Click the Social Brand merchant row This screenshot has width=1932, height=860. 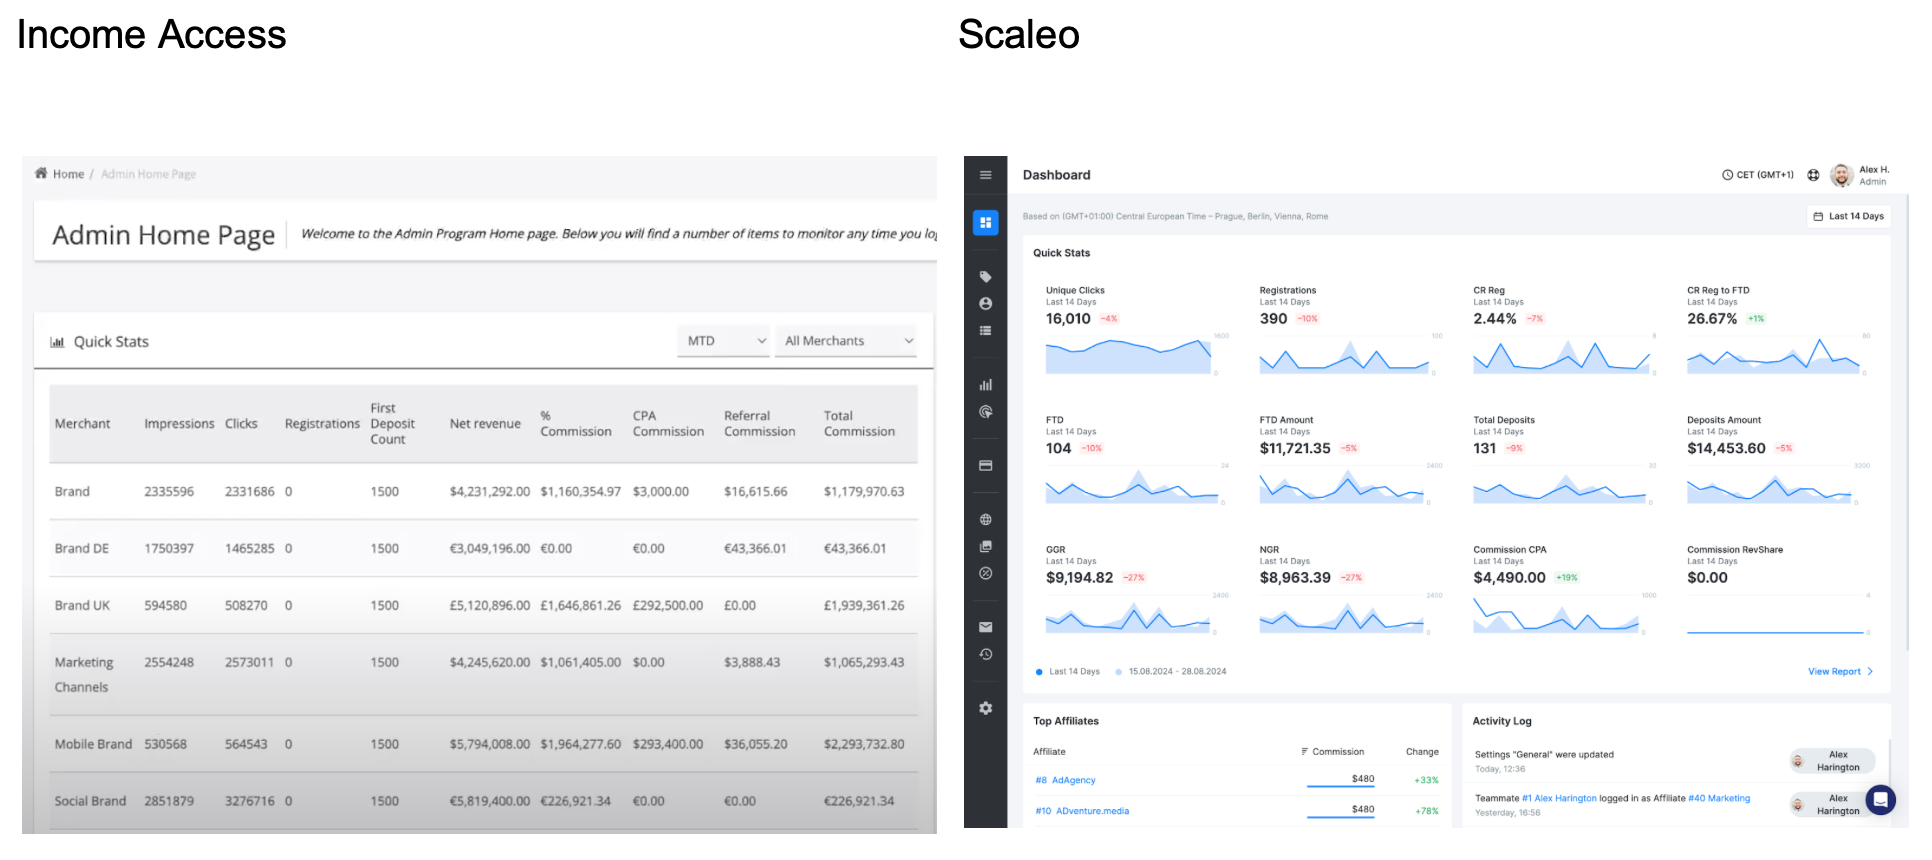(x=483, y=802)
